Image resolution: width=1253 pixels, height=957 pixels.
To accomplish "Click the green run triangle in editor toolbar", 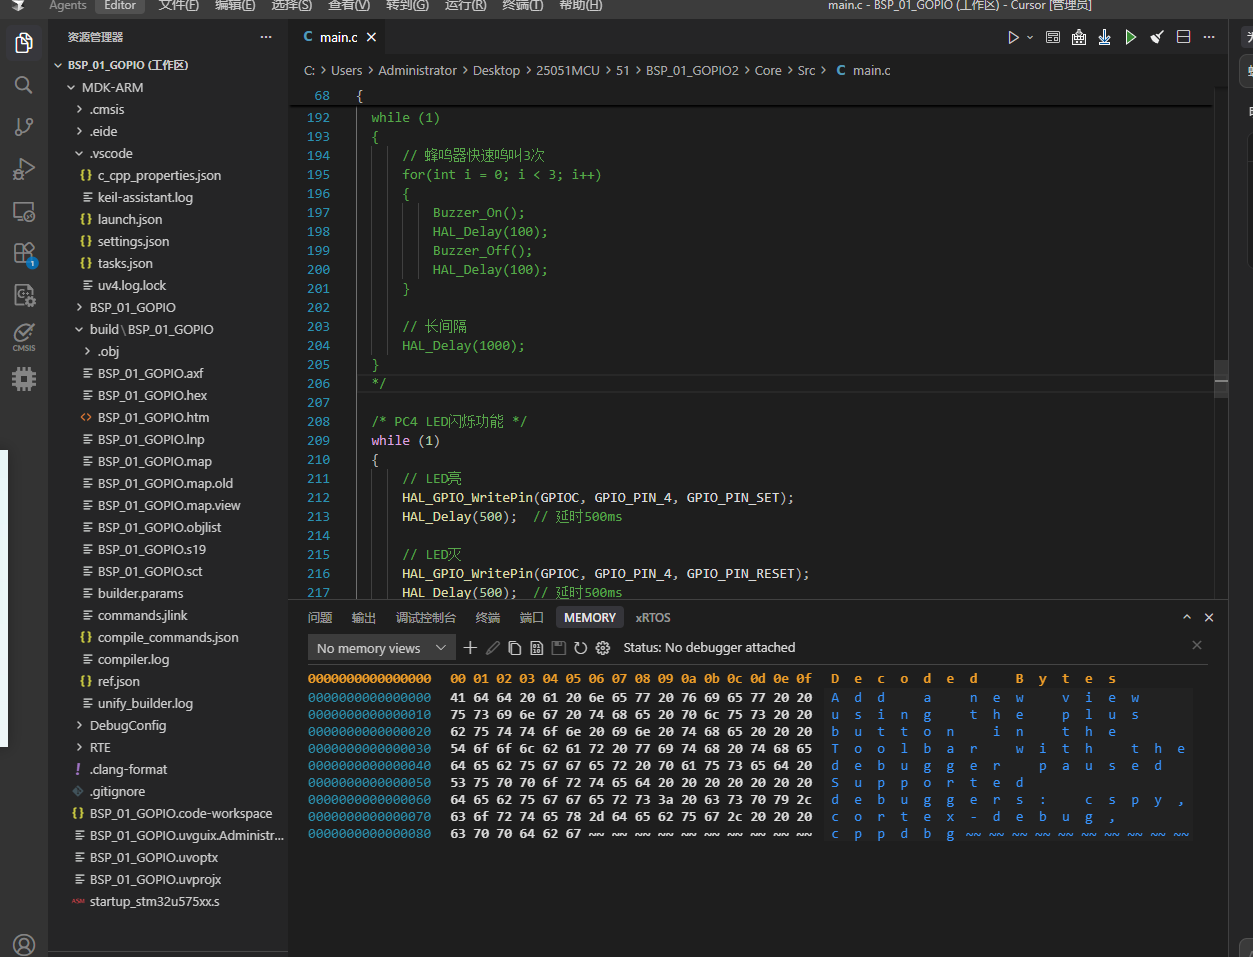I will click(1131, 37).
